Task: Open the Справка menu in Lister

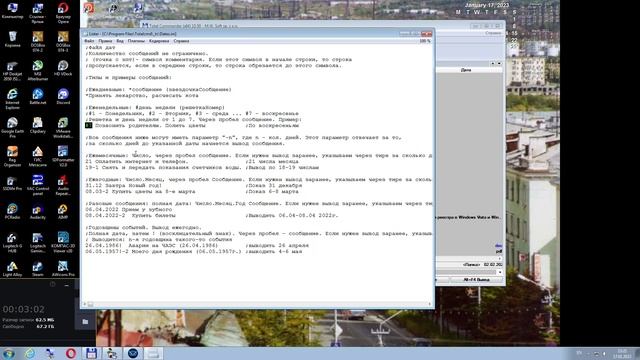Action: point(181,41)
